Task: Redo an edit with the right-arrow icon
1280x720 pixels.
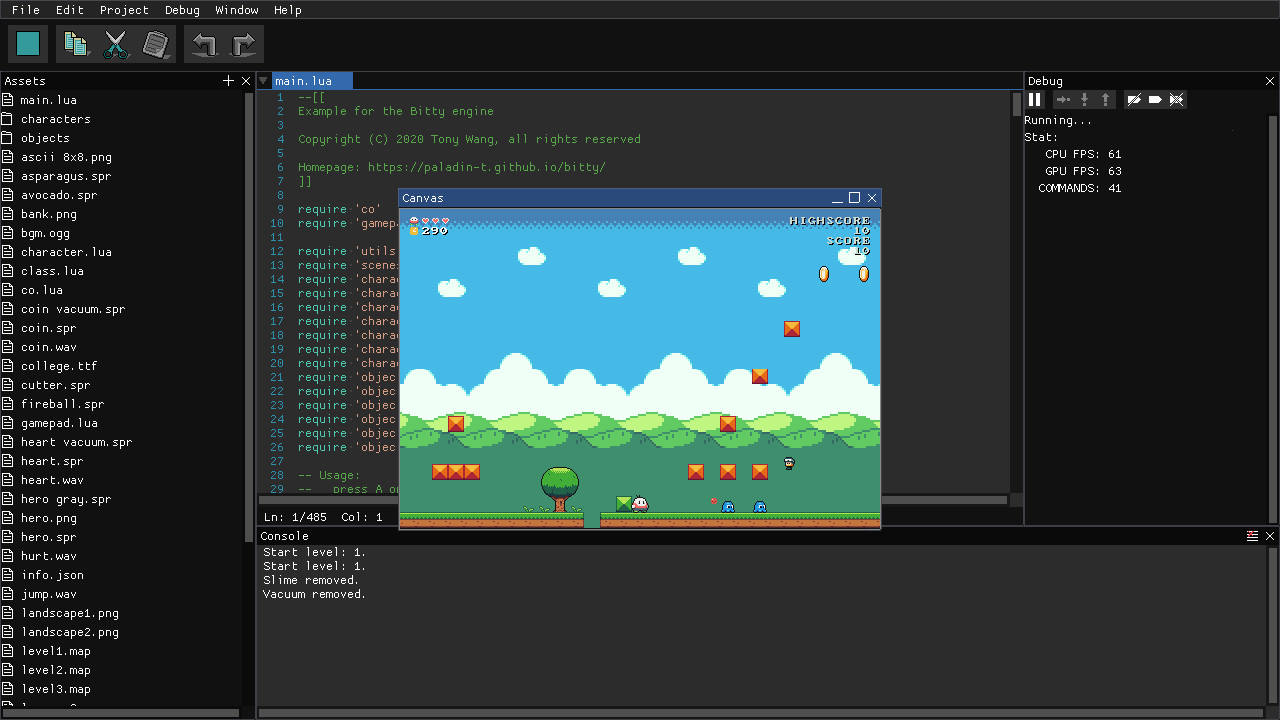Action: (243, 43)
